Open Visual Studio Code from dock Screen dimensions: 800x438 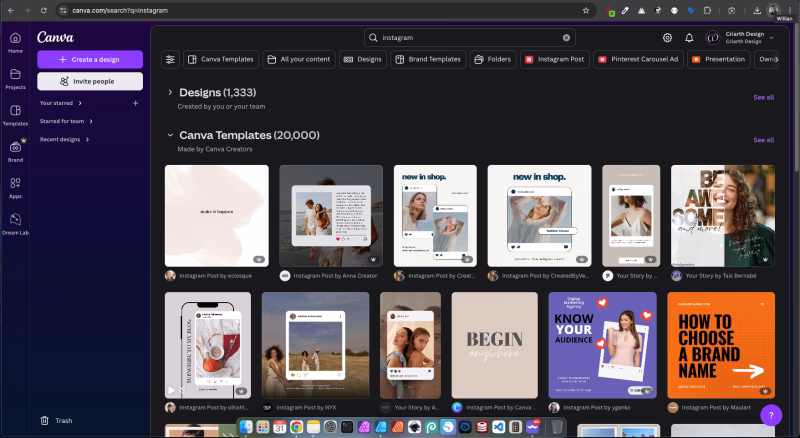(498, 426)
